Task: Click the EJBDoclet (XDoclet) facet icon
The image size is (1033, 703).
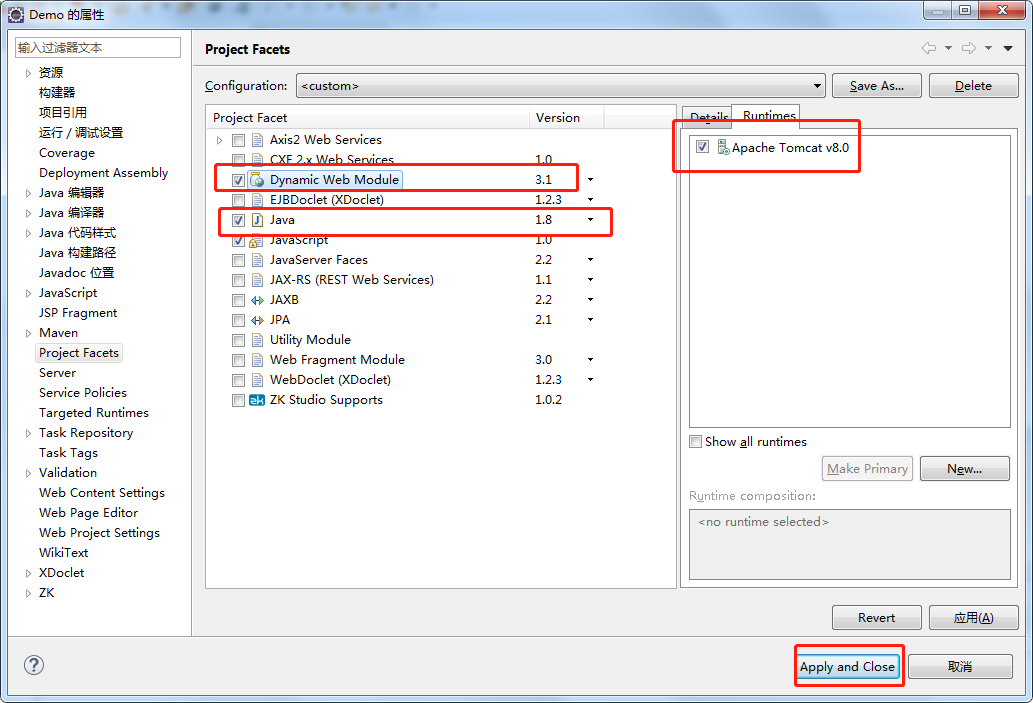Action: tap(258, 200)
